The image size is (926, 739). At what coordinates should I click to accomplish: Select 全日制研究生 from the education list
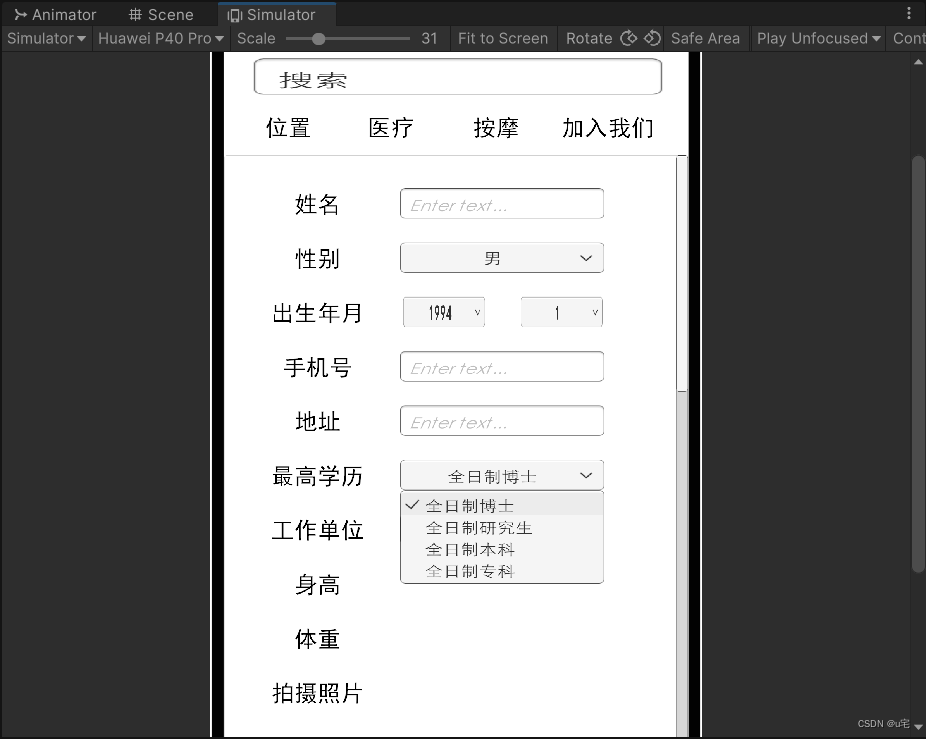tap(477, 528)
